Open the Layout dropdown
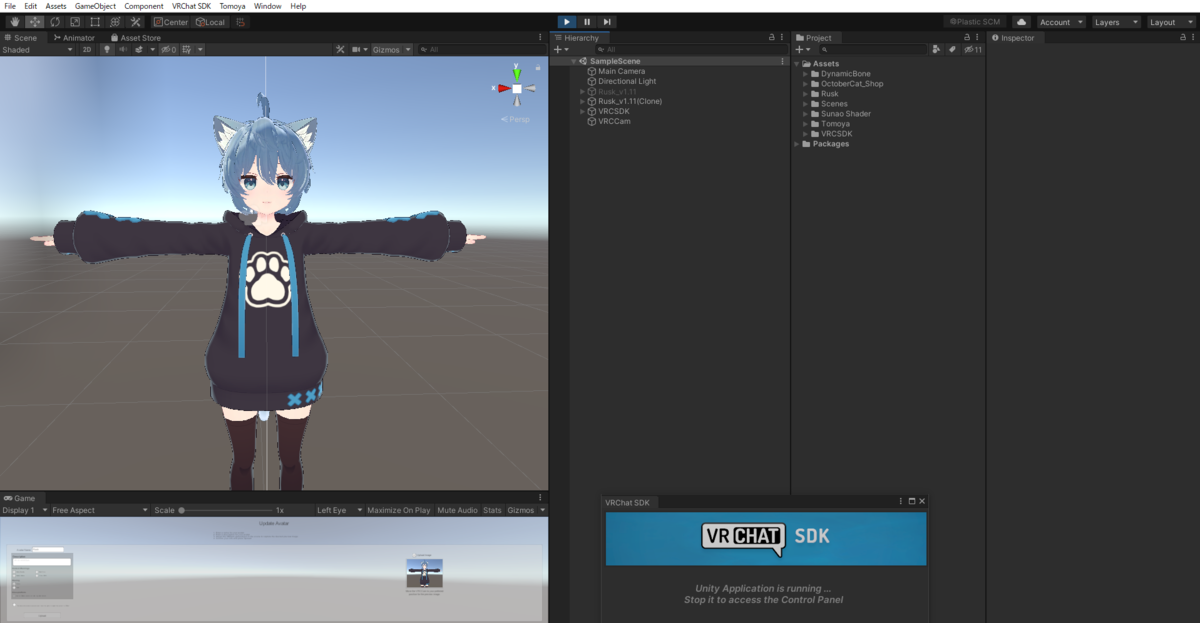1200x623 pixels. pyautogui.click(x=1170, y=22)
